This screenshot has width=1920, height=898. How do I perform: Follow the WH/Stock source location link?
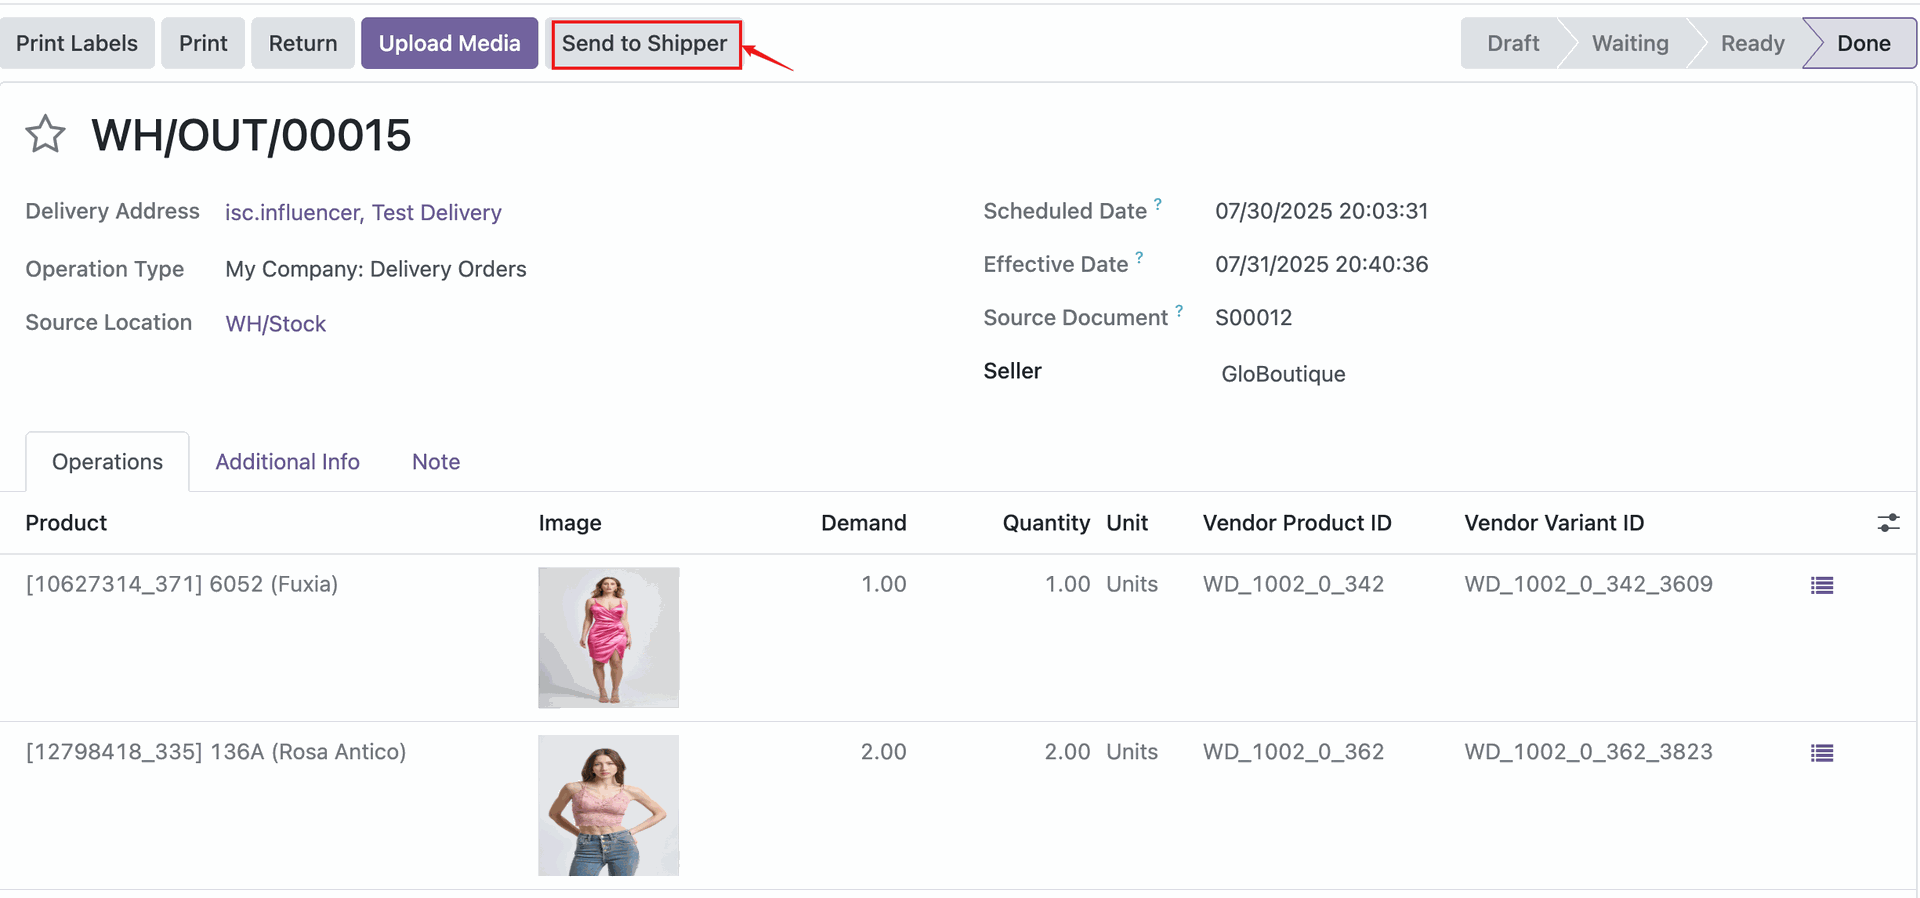[275, 324]
